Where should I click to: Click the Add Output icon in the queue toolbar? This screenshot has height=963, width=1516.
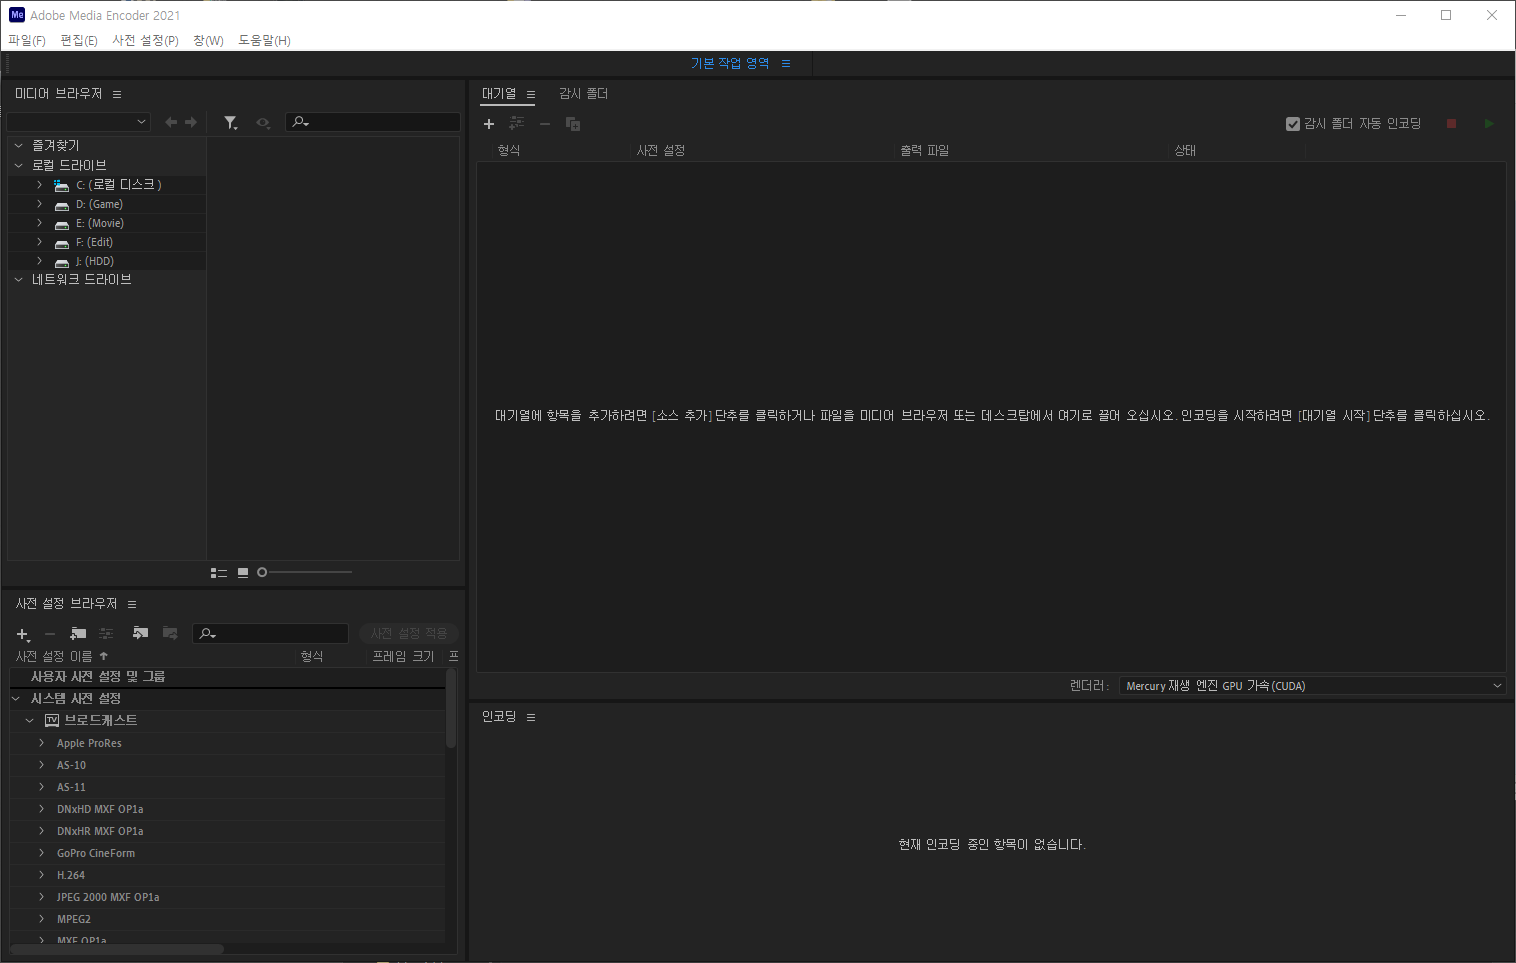tap(517, 123)
